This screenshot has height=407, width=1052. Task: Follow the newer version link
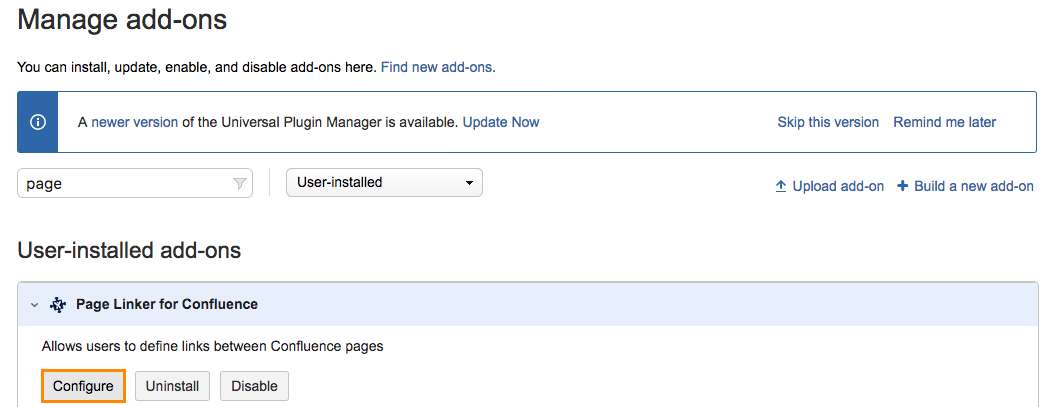[x=135, y=122]
